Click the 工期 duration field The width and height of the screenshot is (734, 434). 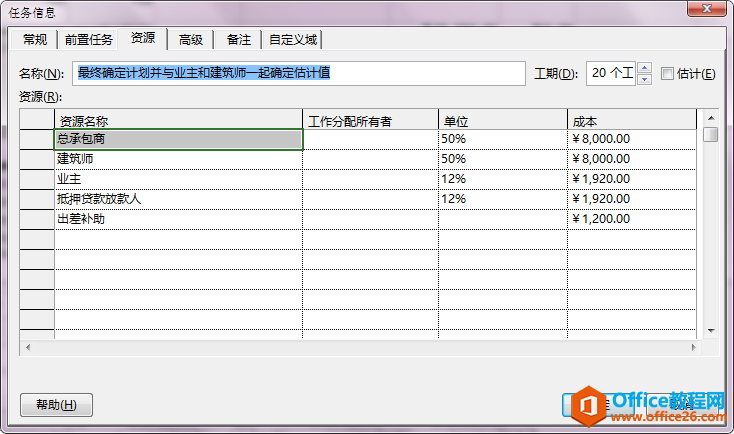(611, 74)
